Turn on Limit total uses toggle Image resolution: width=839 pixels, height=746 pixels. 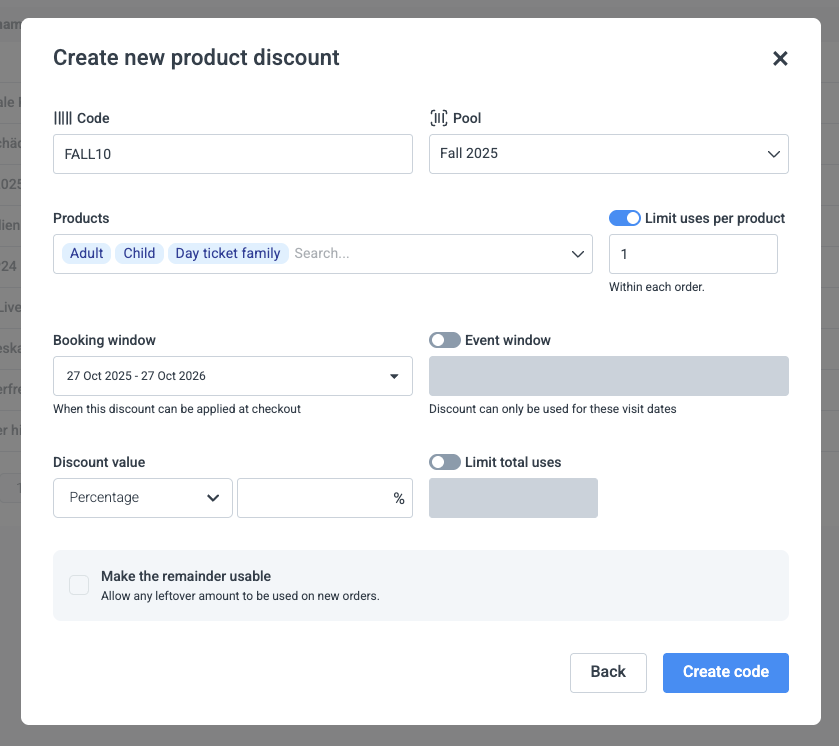click(x=445, y=462)
